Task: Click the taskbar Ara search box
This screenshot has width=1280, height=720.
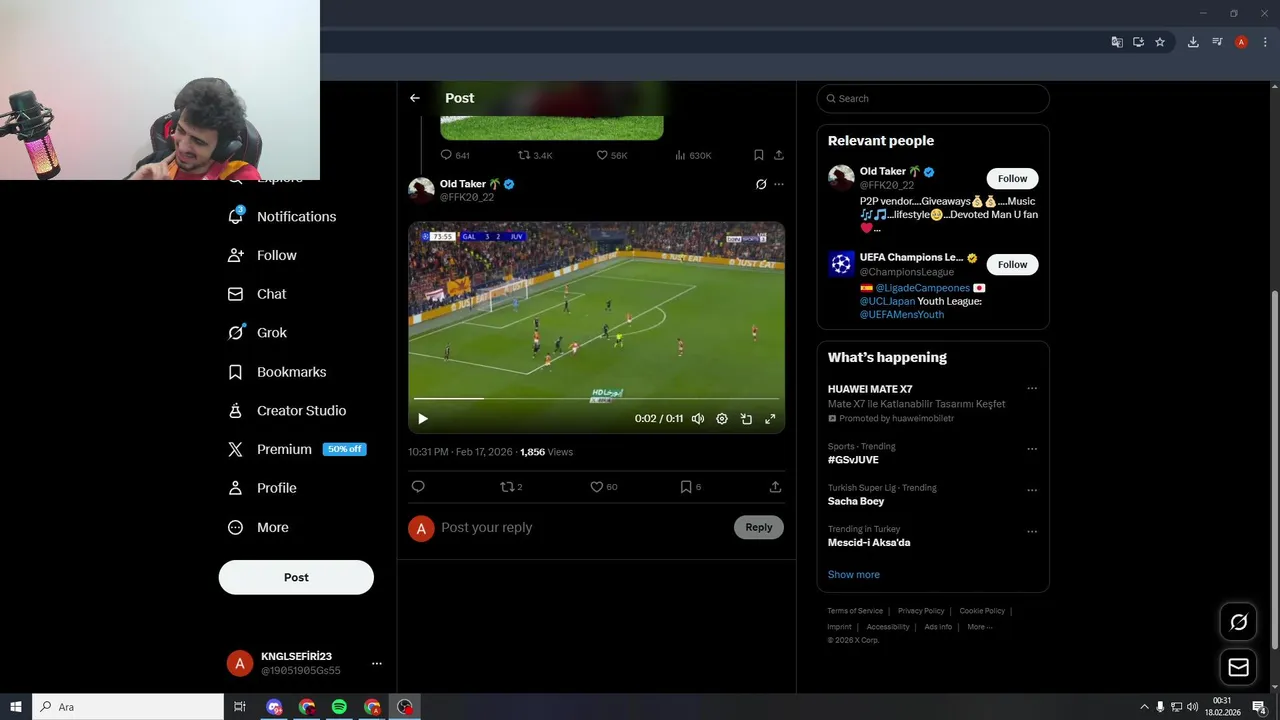Action: [128, 707]
